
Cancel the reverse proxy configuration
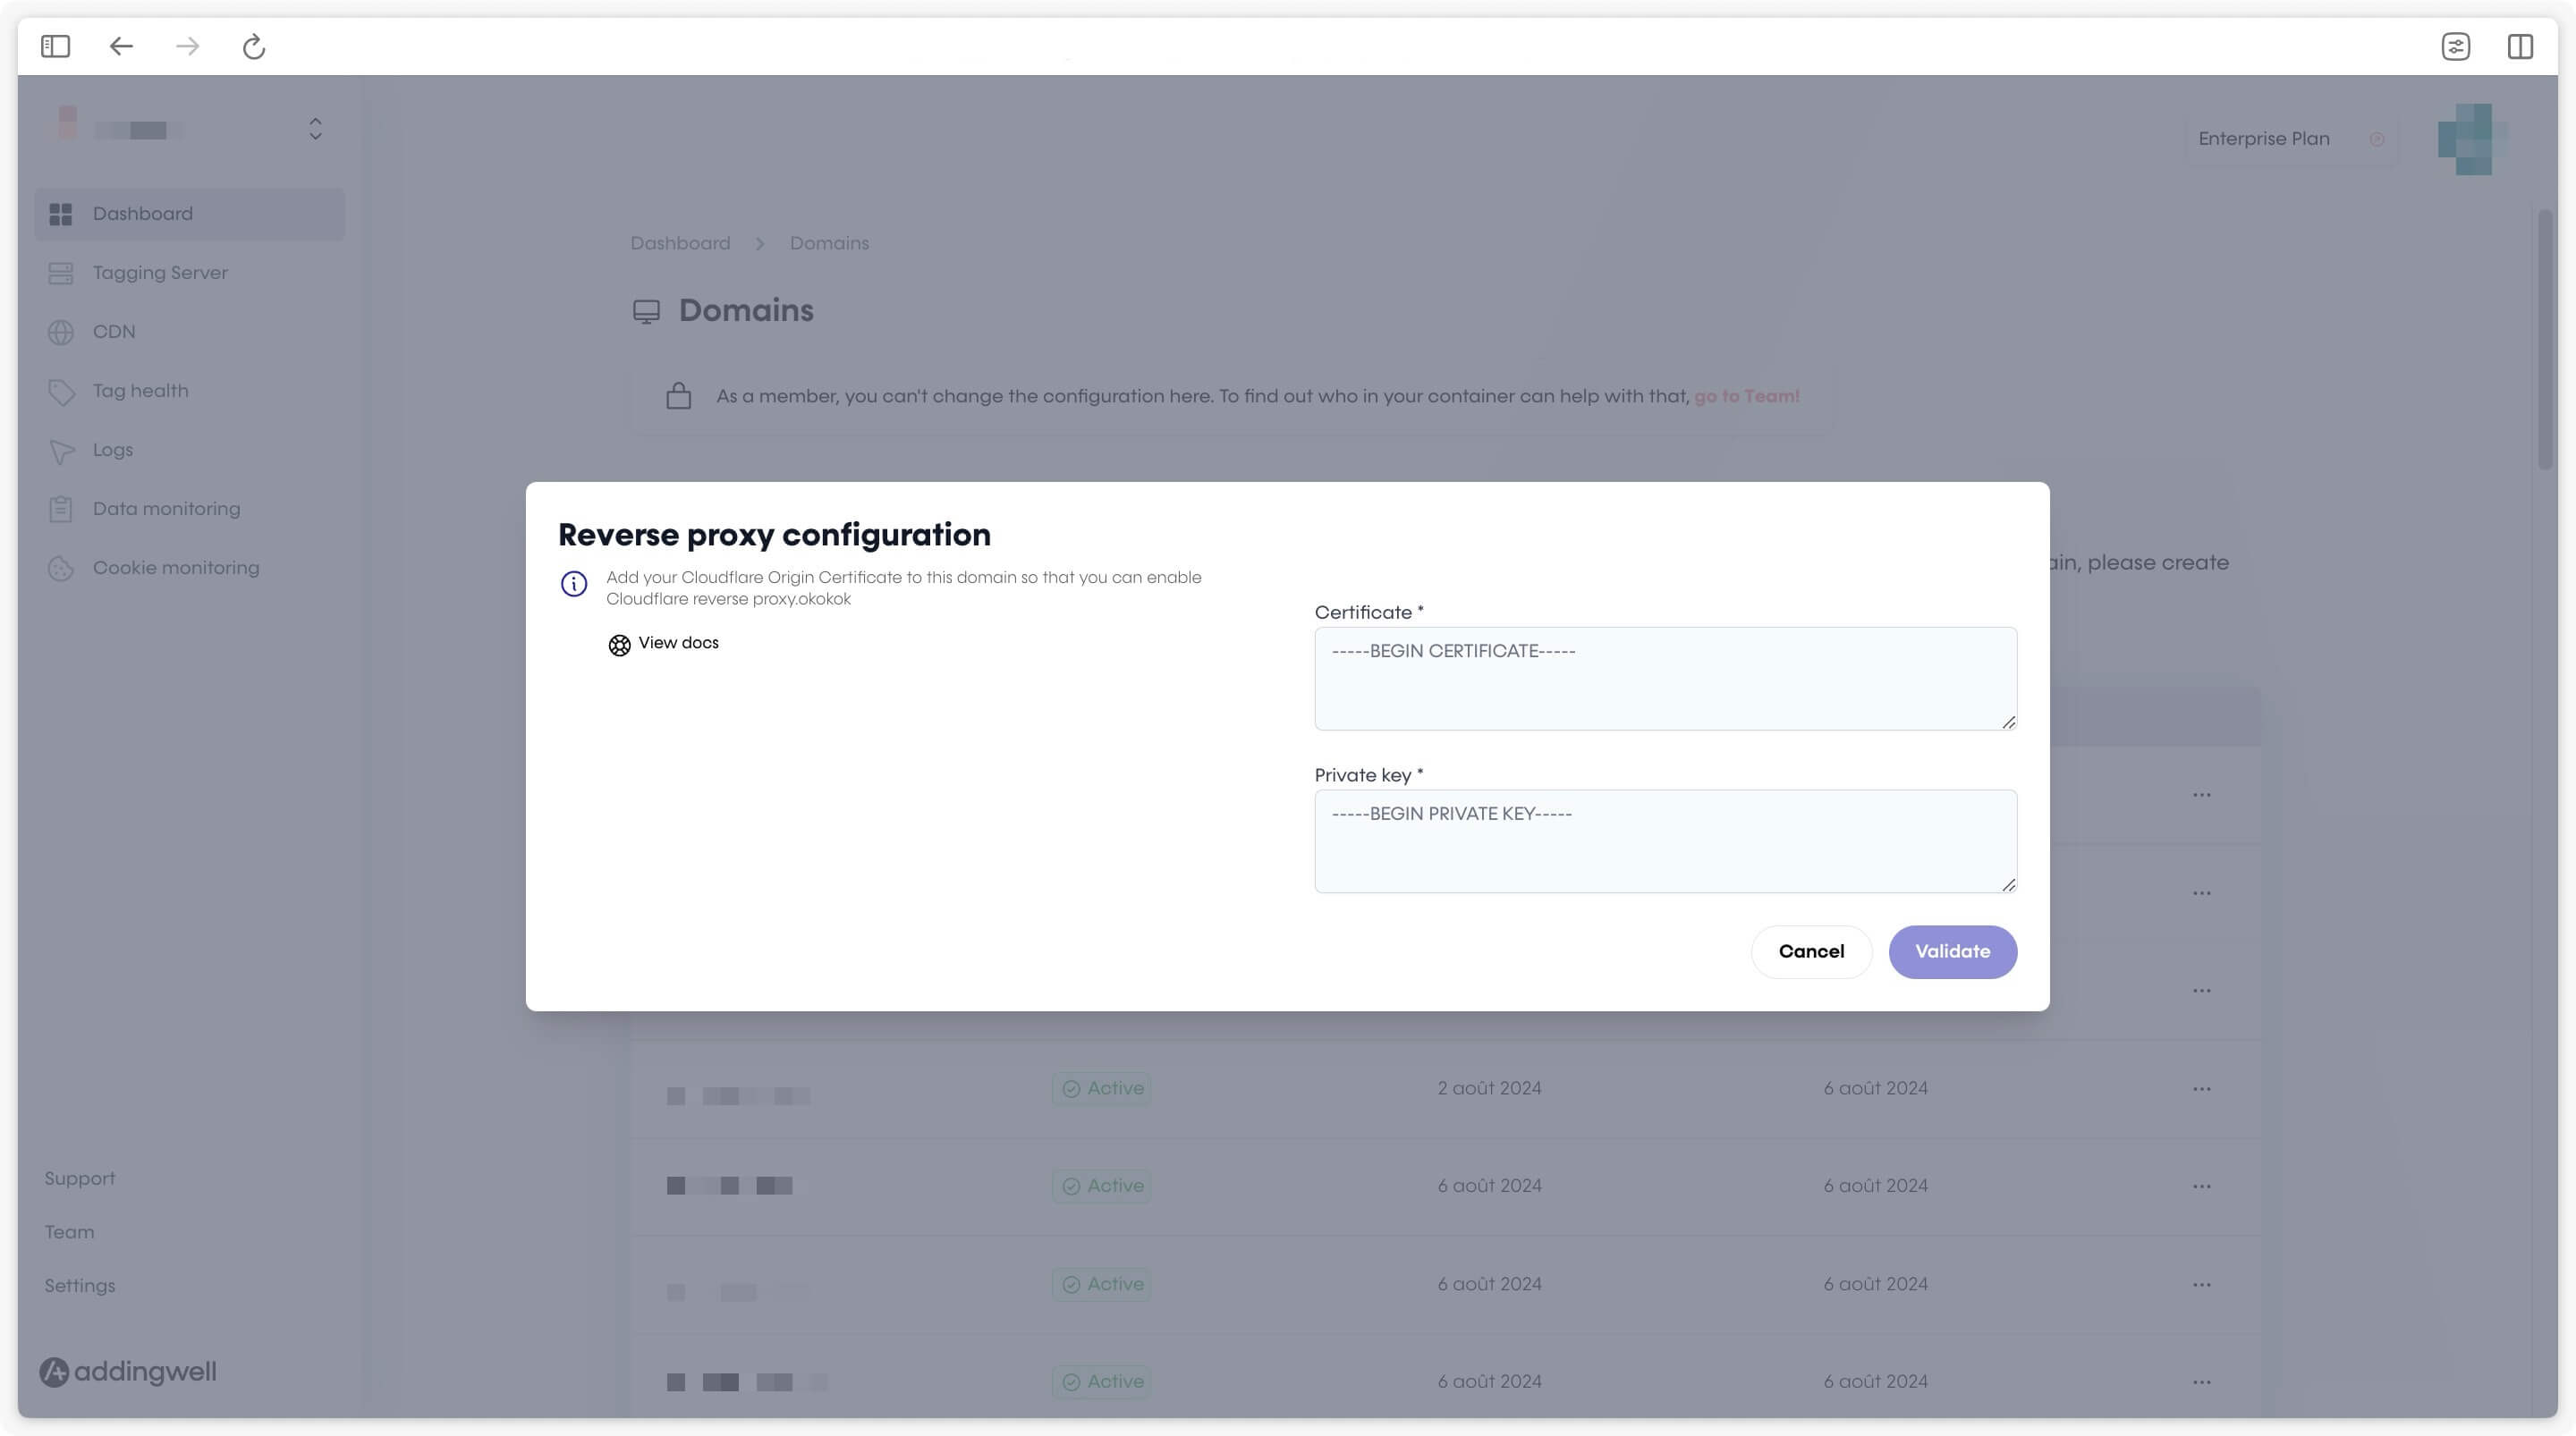1811,952
